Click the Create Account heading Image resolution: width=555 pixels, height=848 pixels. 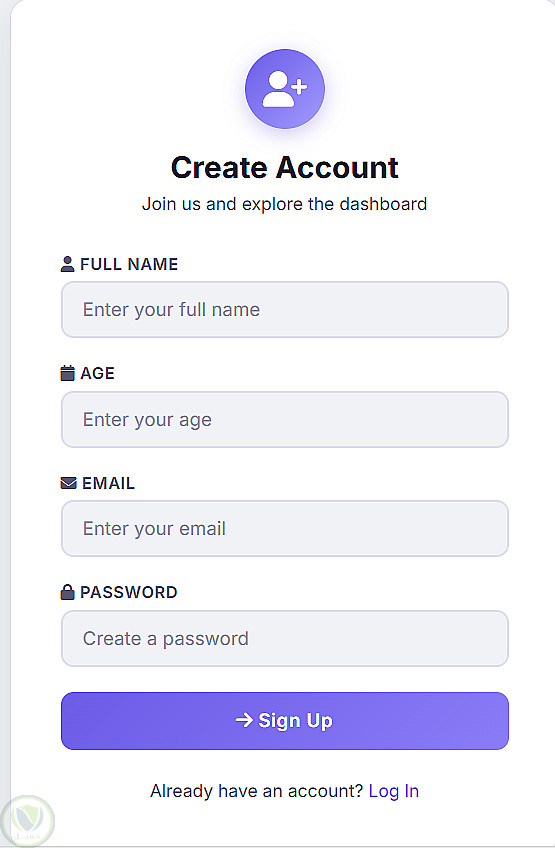[x=285, y=167]
